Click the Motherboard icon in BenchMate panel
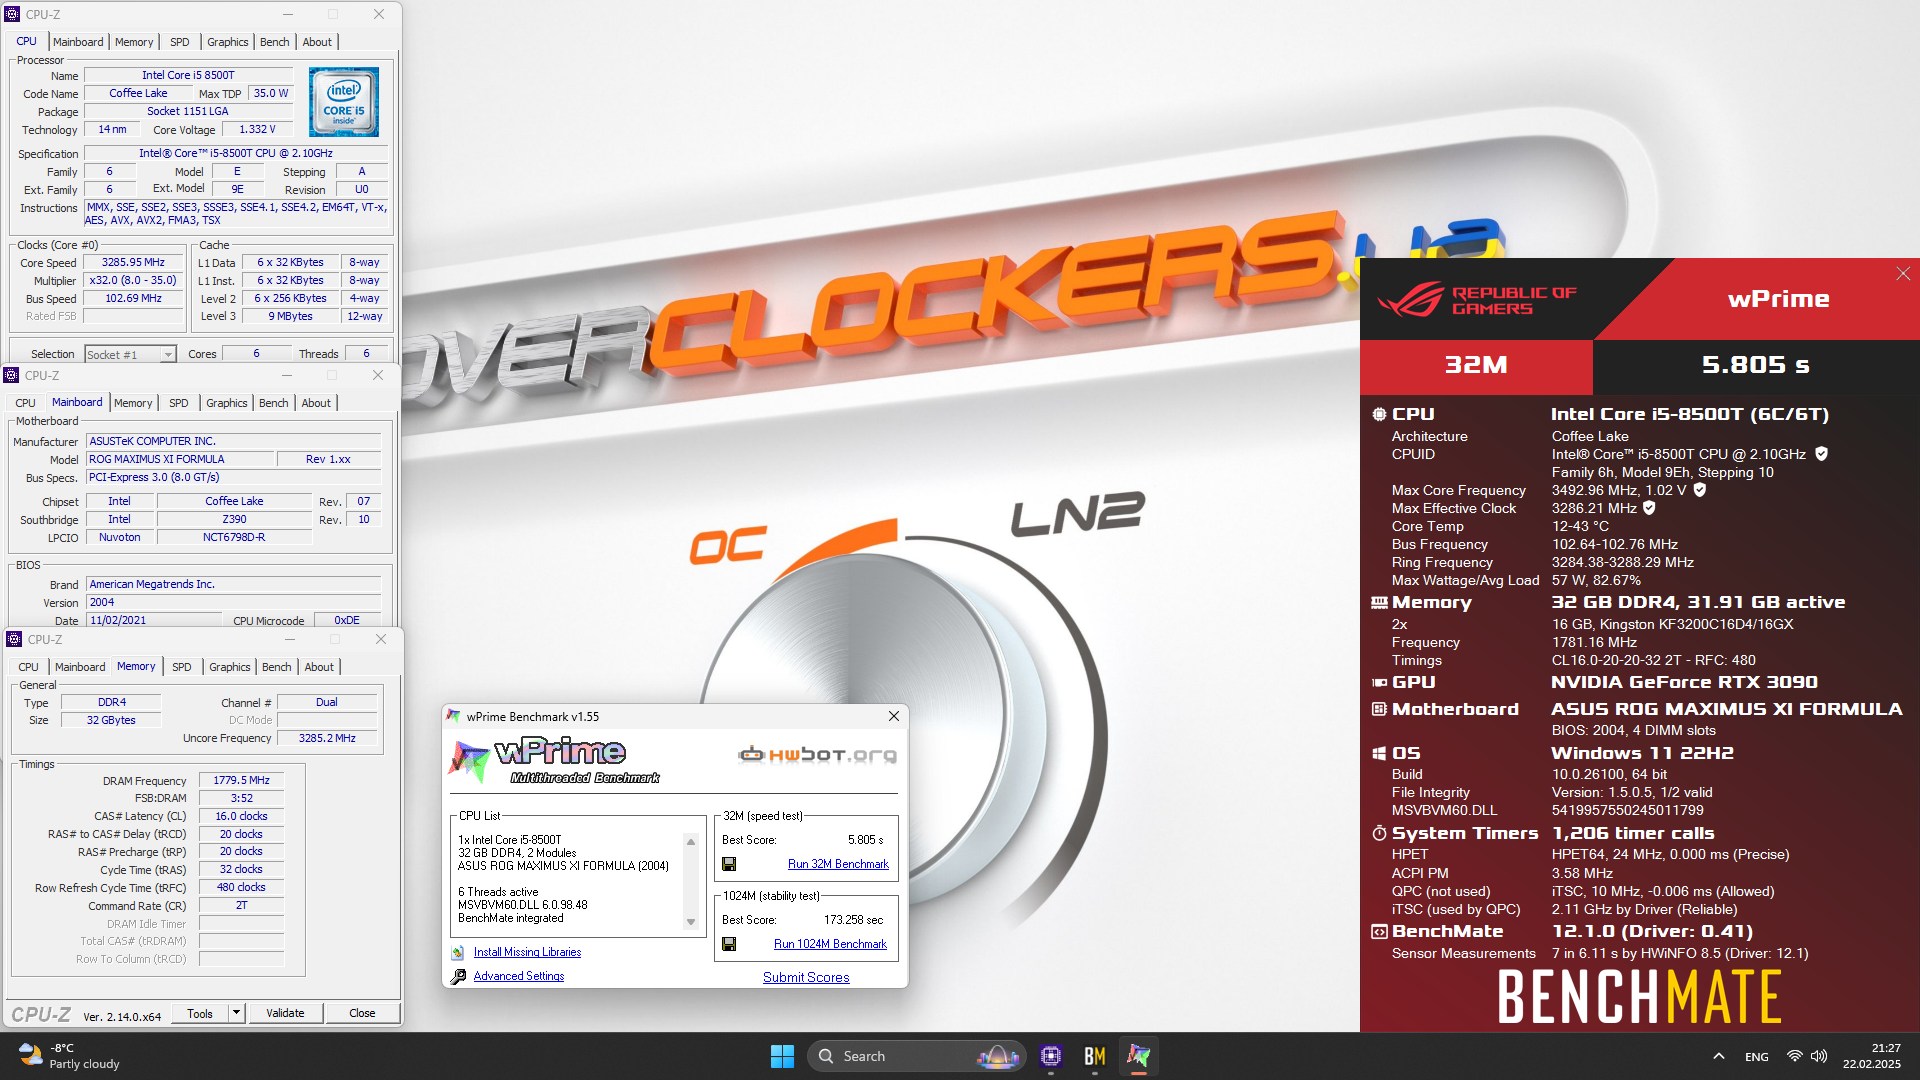The image size is (1920, 1080). point(1379,709)
